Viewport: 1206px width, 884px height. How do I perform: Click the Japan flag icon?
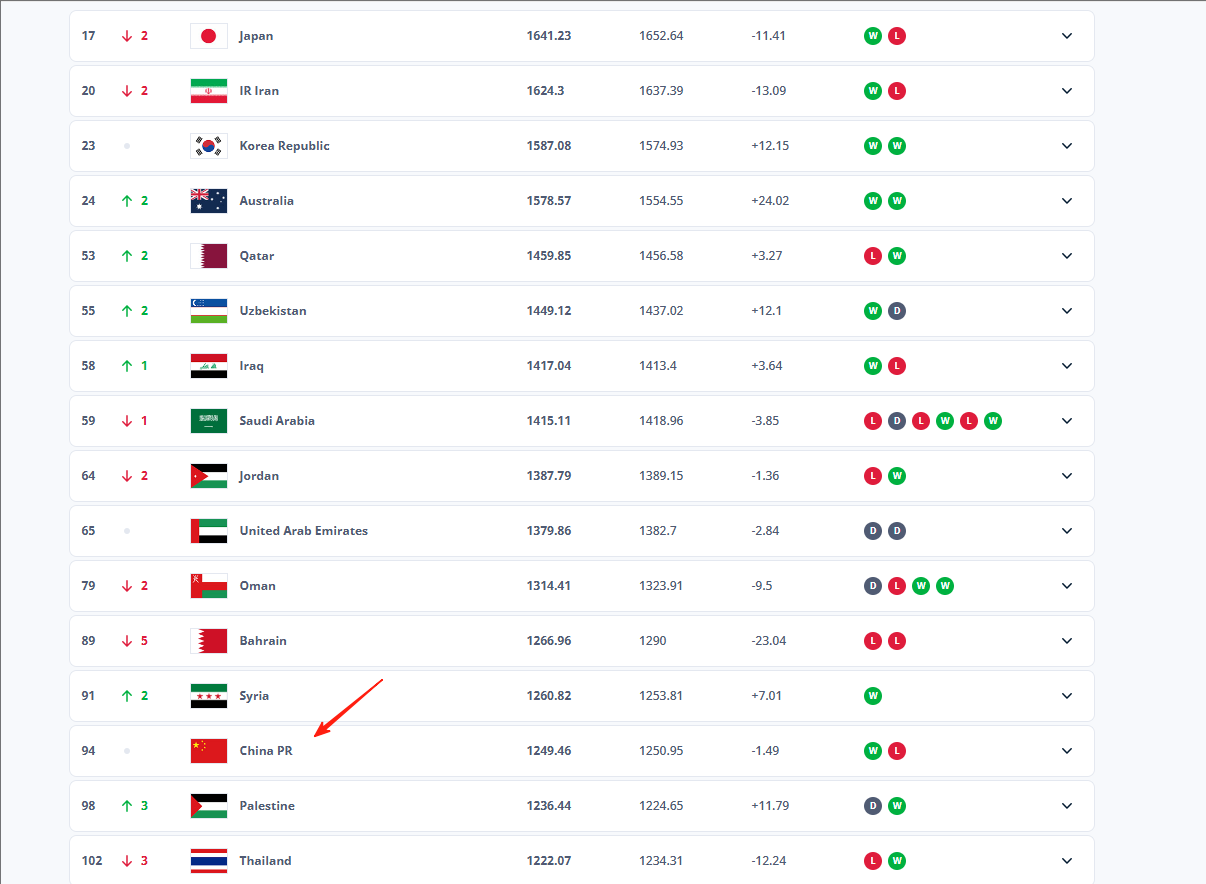[209, 36]
